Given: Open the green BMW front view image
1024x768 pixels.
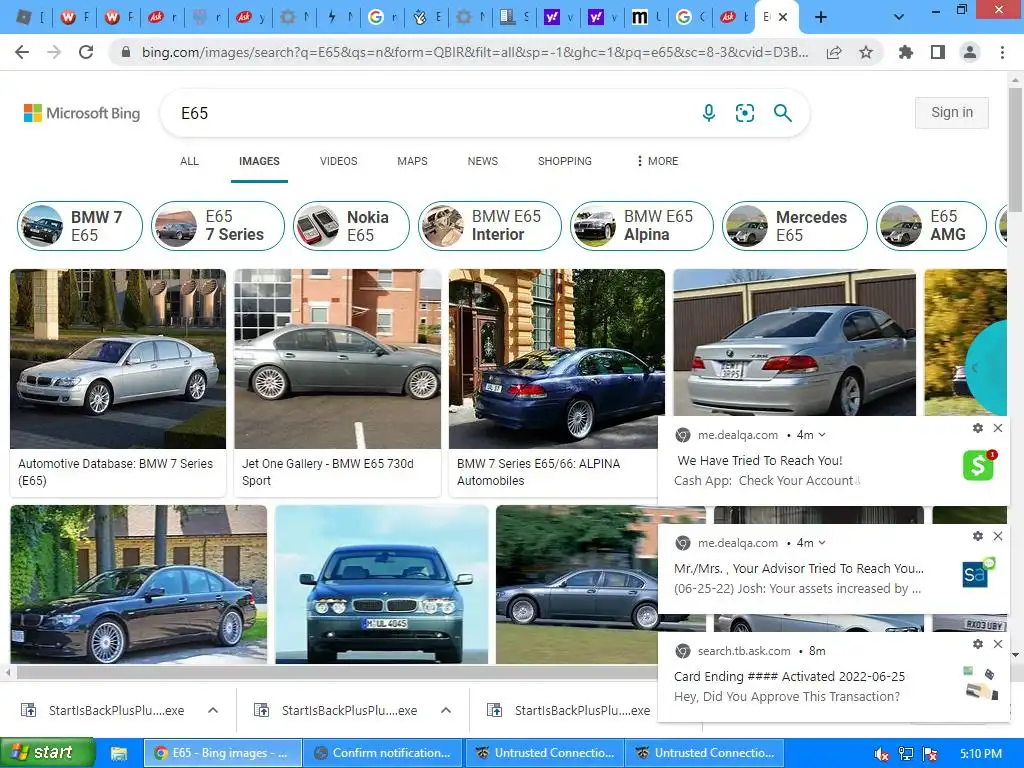Looking at the screenshot, I should click(381, 584).
